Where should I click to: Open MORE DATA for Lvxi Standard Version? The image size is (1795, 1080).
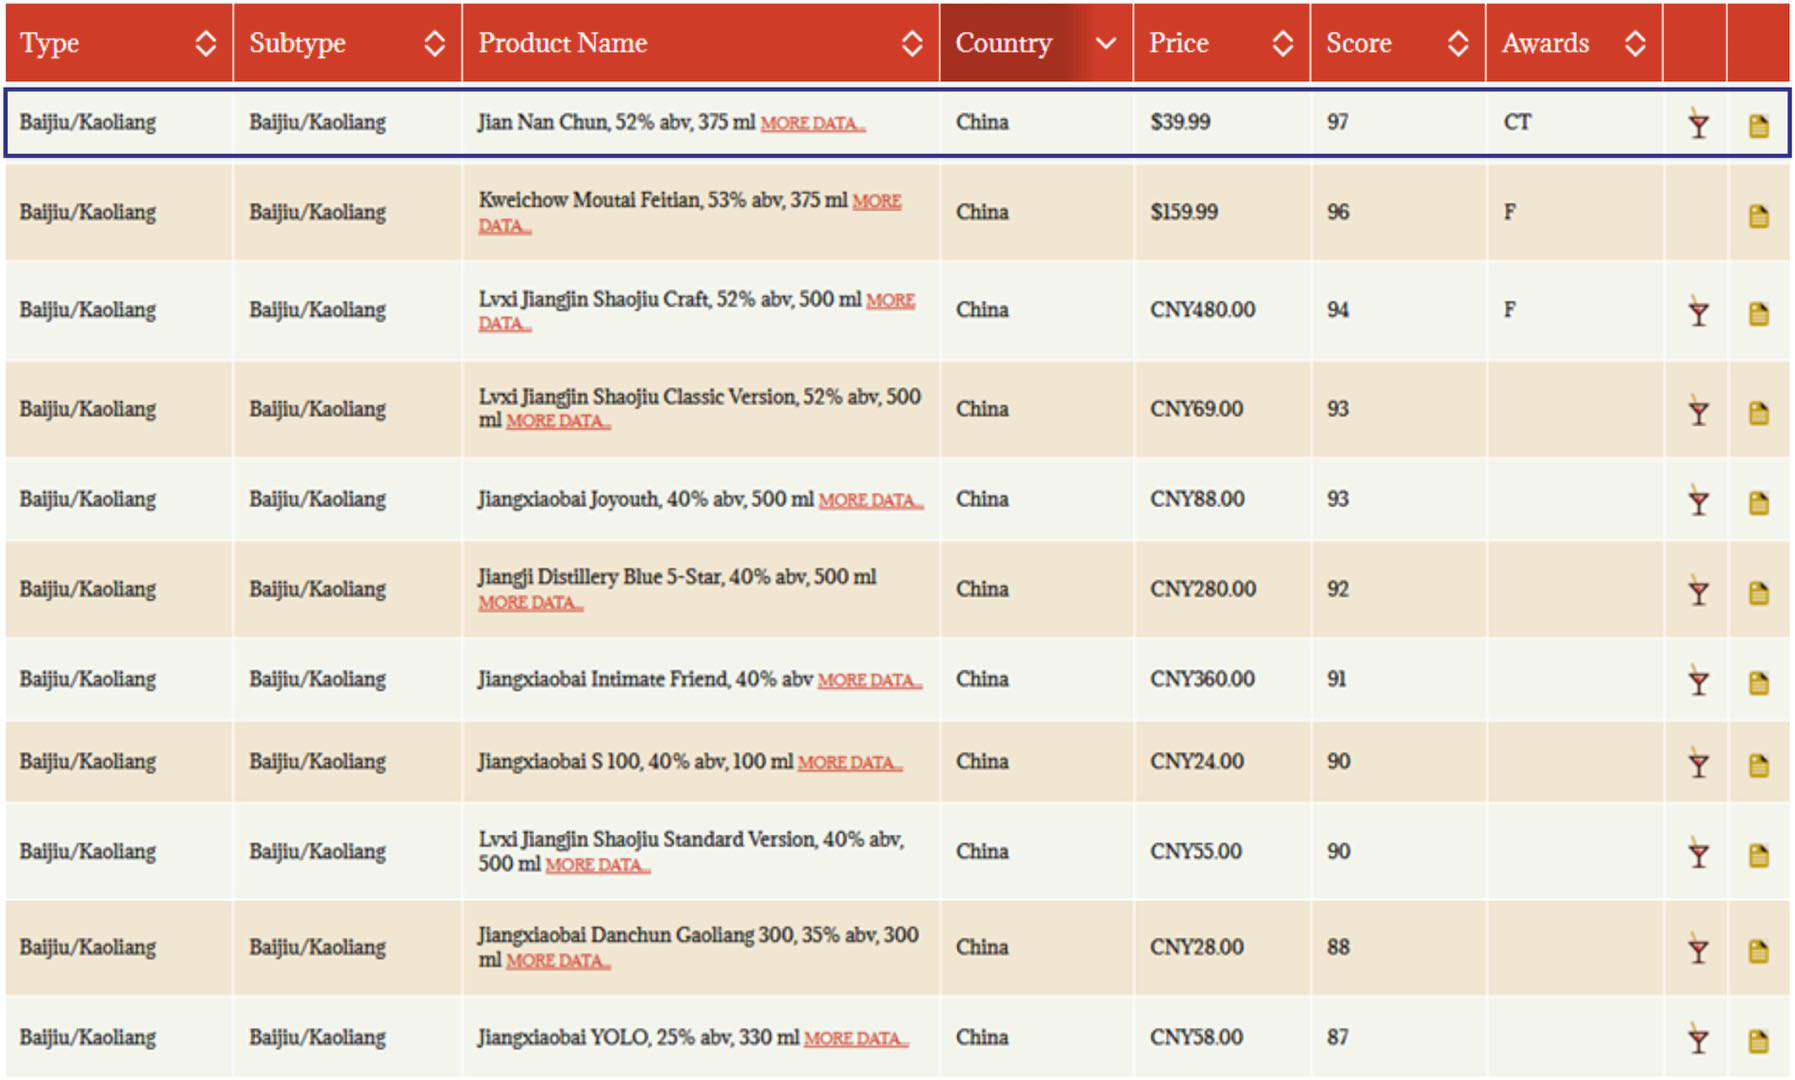click(598, 865)
